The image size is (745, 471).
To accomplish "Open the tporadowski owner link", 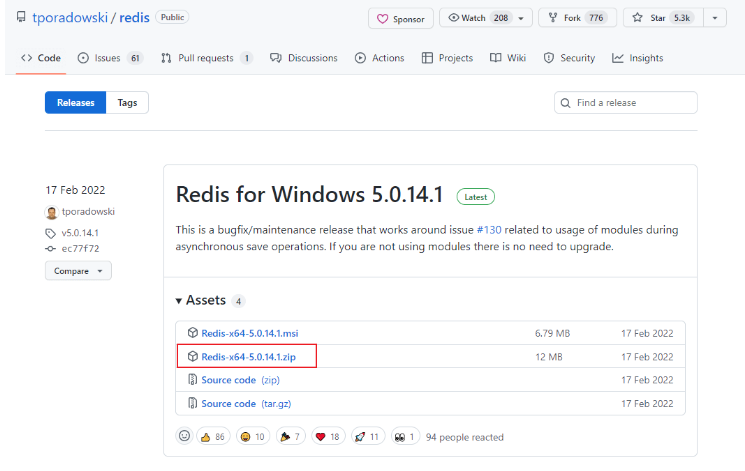I will [x=70, y=18].
